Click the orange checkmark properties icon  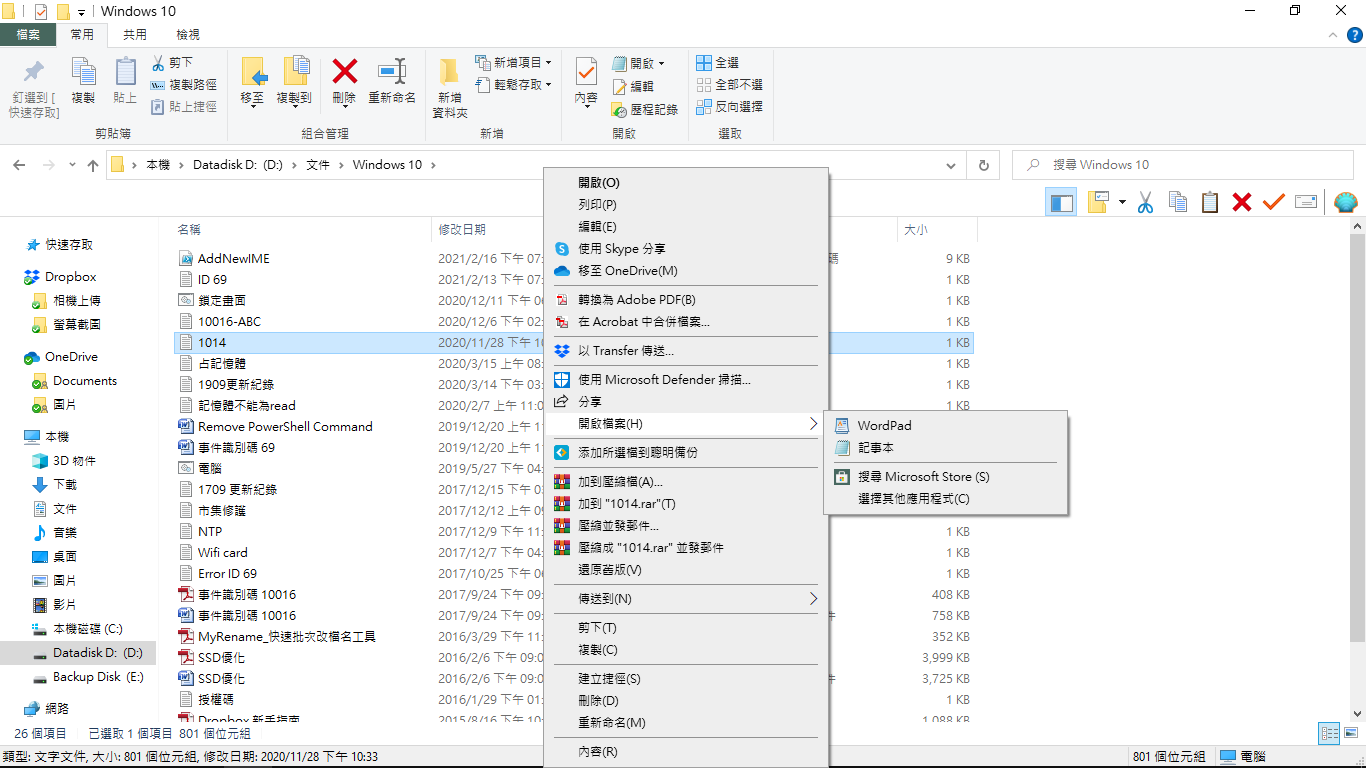pos(1273,202)
